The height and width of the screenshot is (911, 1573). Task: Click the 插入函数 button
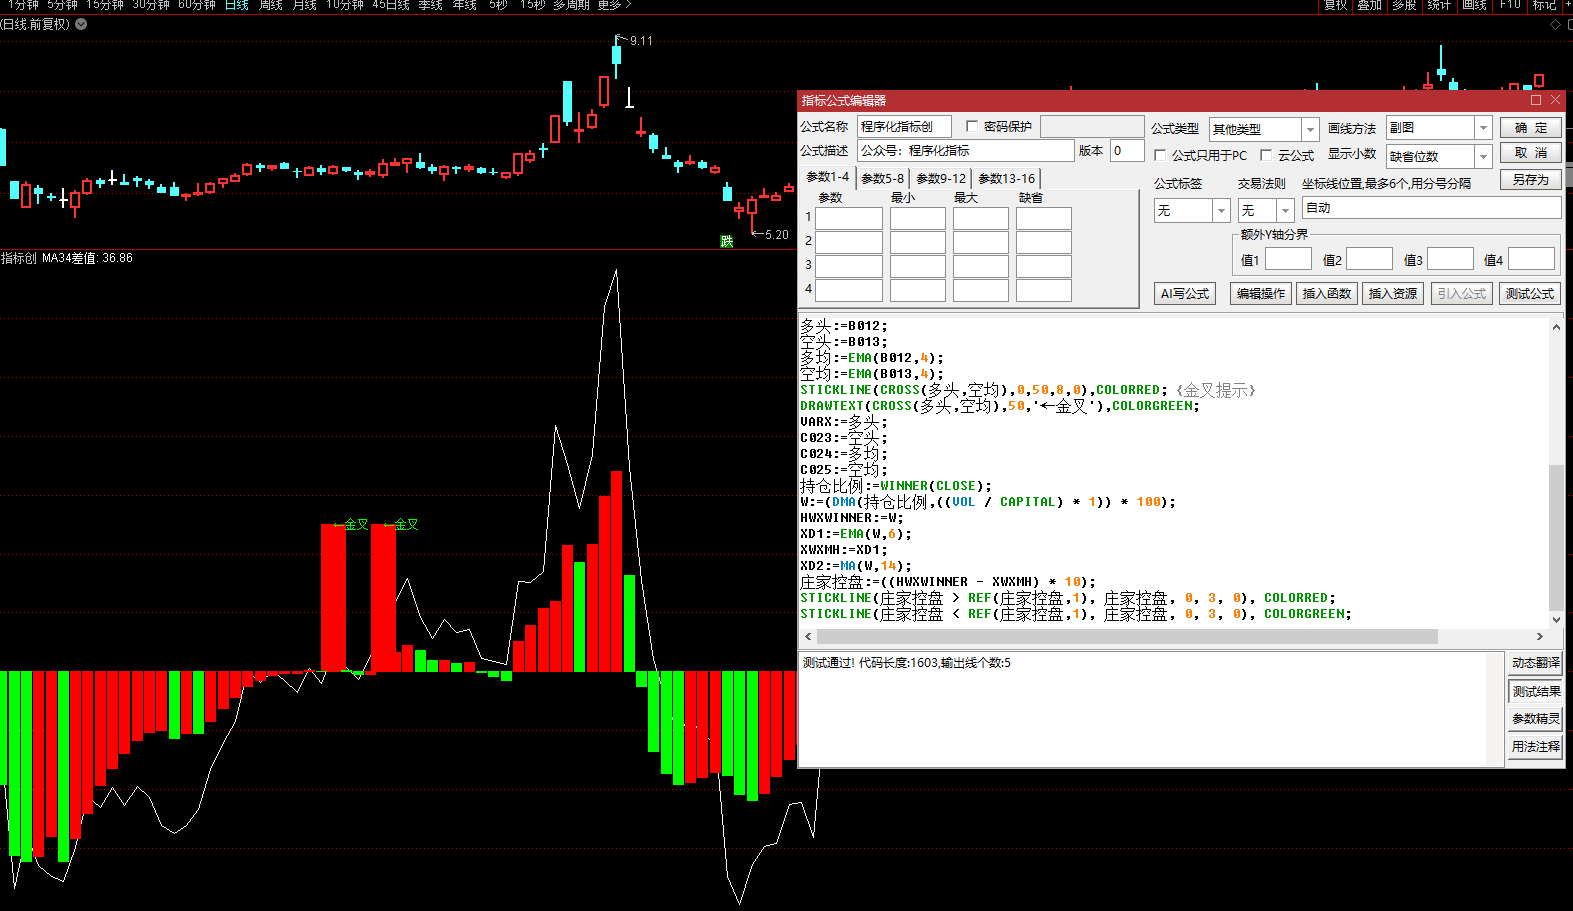1326,293
